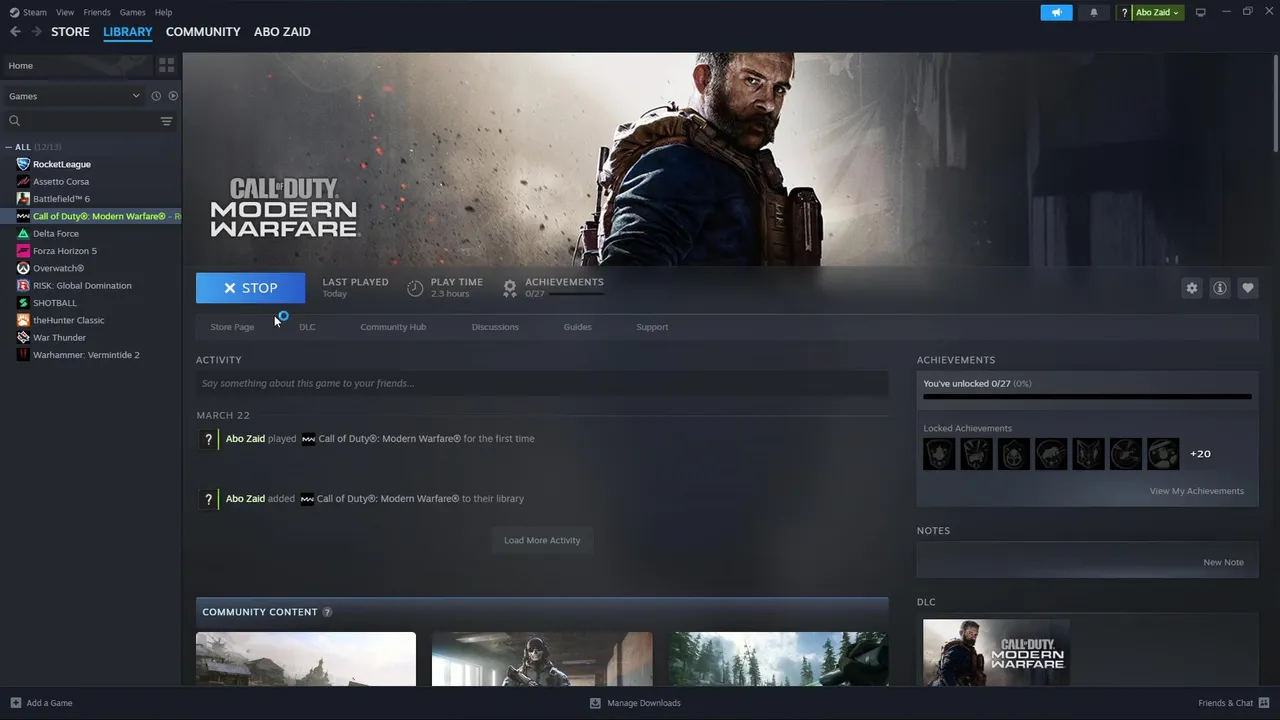
Task: Select Forza Horizon 5 in library
Action: point(65,251)
